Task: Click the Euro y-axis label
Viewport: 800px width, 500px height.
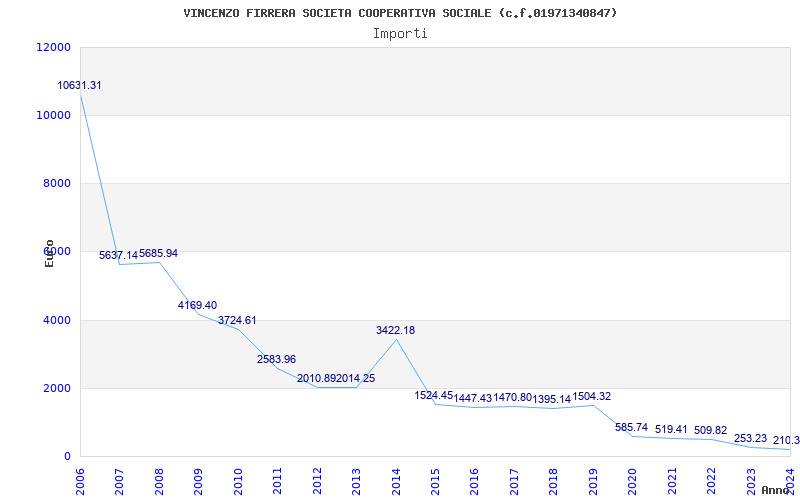Action: click(x=49, y=253)
